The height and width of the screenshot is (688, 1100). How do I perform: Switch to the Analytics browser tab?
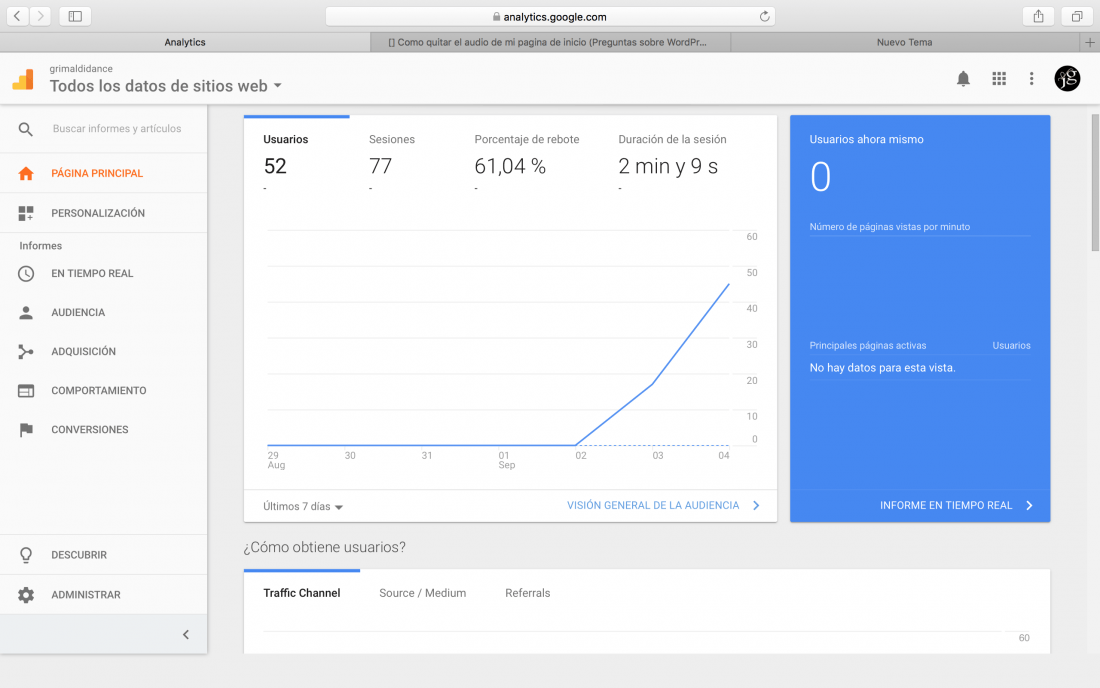(x=185, y=42)
